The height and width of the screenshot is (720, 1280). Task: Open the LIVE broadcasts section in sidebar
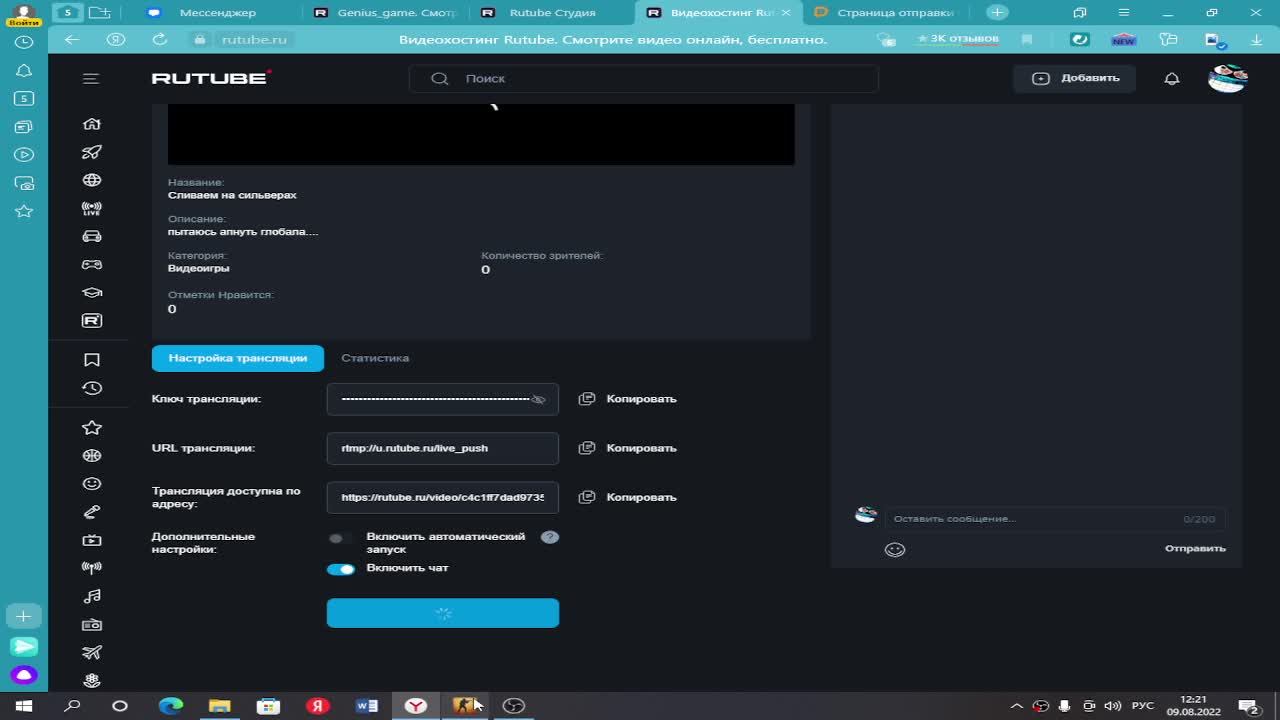click(92, 208)
